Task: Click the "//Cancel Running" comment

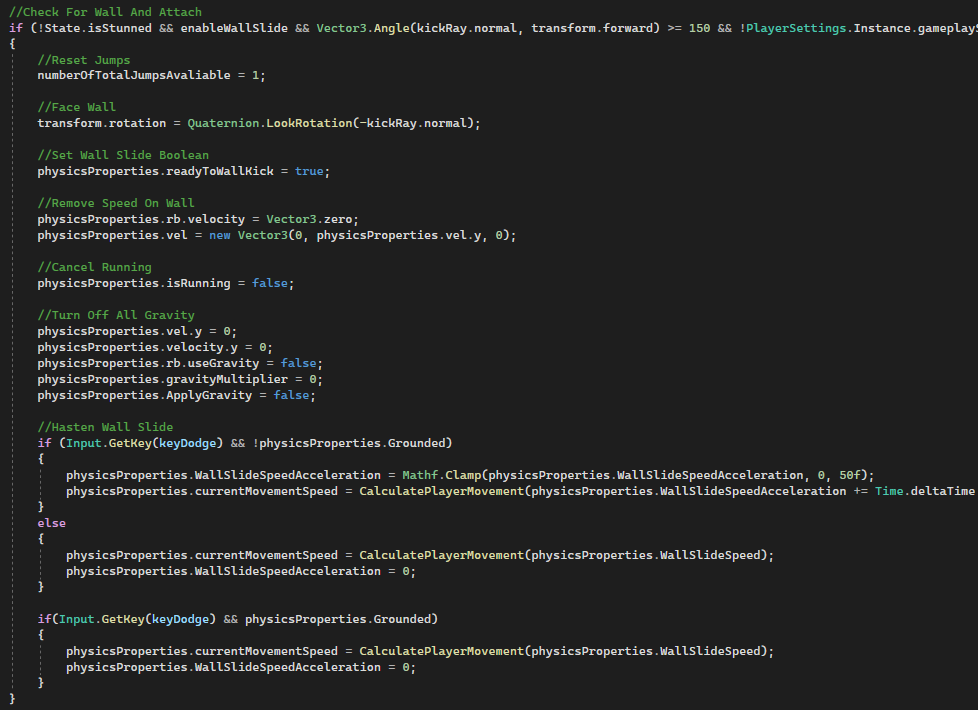Action: tap(94, 267)
